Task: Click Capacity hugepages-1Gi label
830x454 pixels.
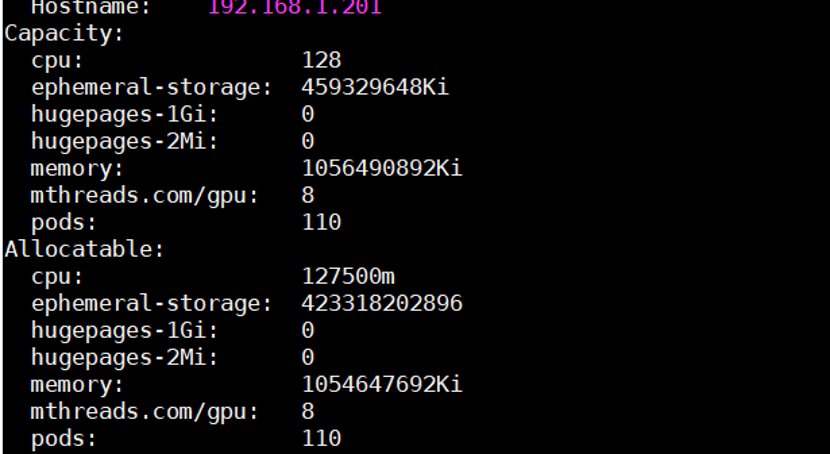Action: 124,115
